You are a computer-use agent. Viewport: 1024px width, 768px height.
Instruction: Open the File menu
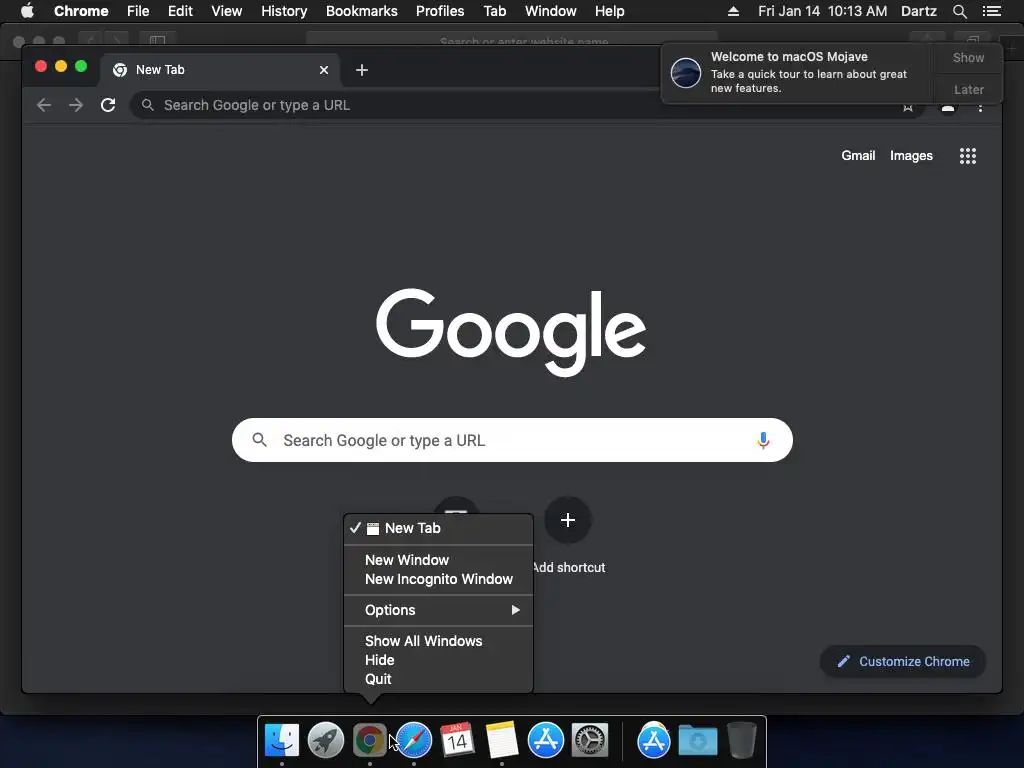coord(138,11)
